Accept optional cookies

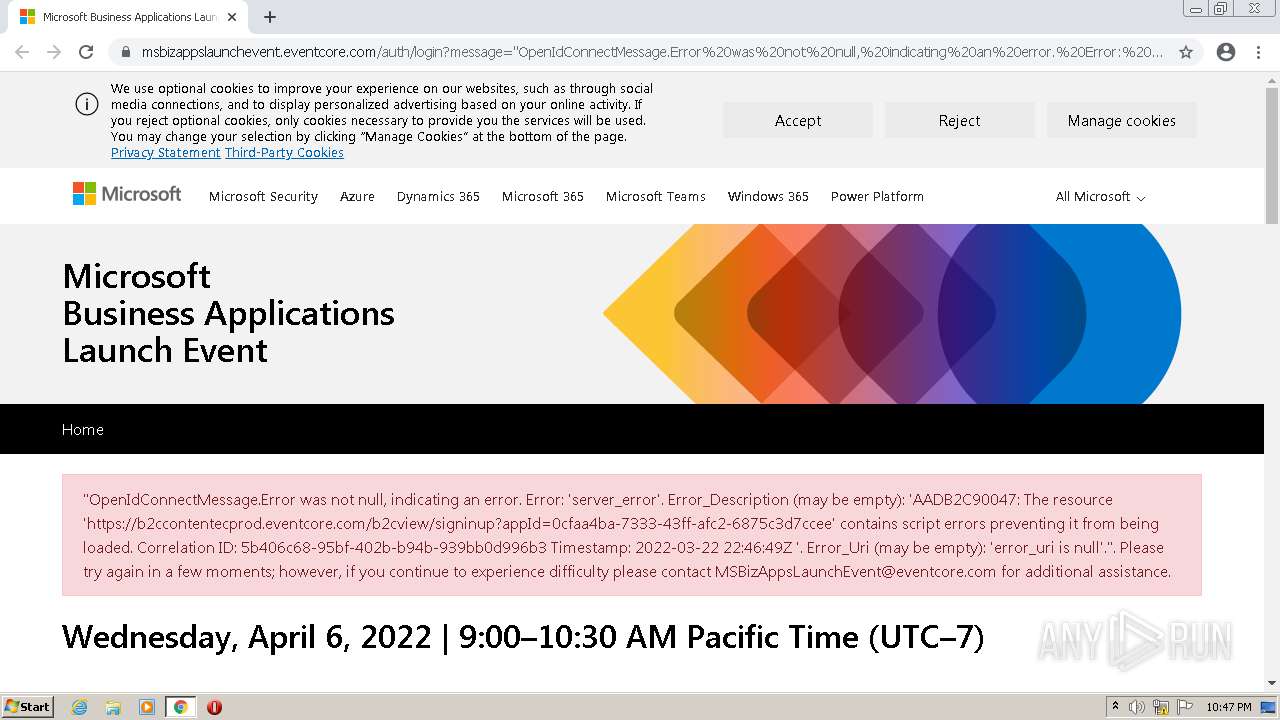click(x=798, y=120)
